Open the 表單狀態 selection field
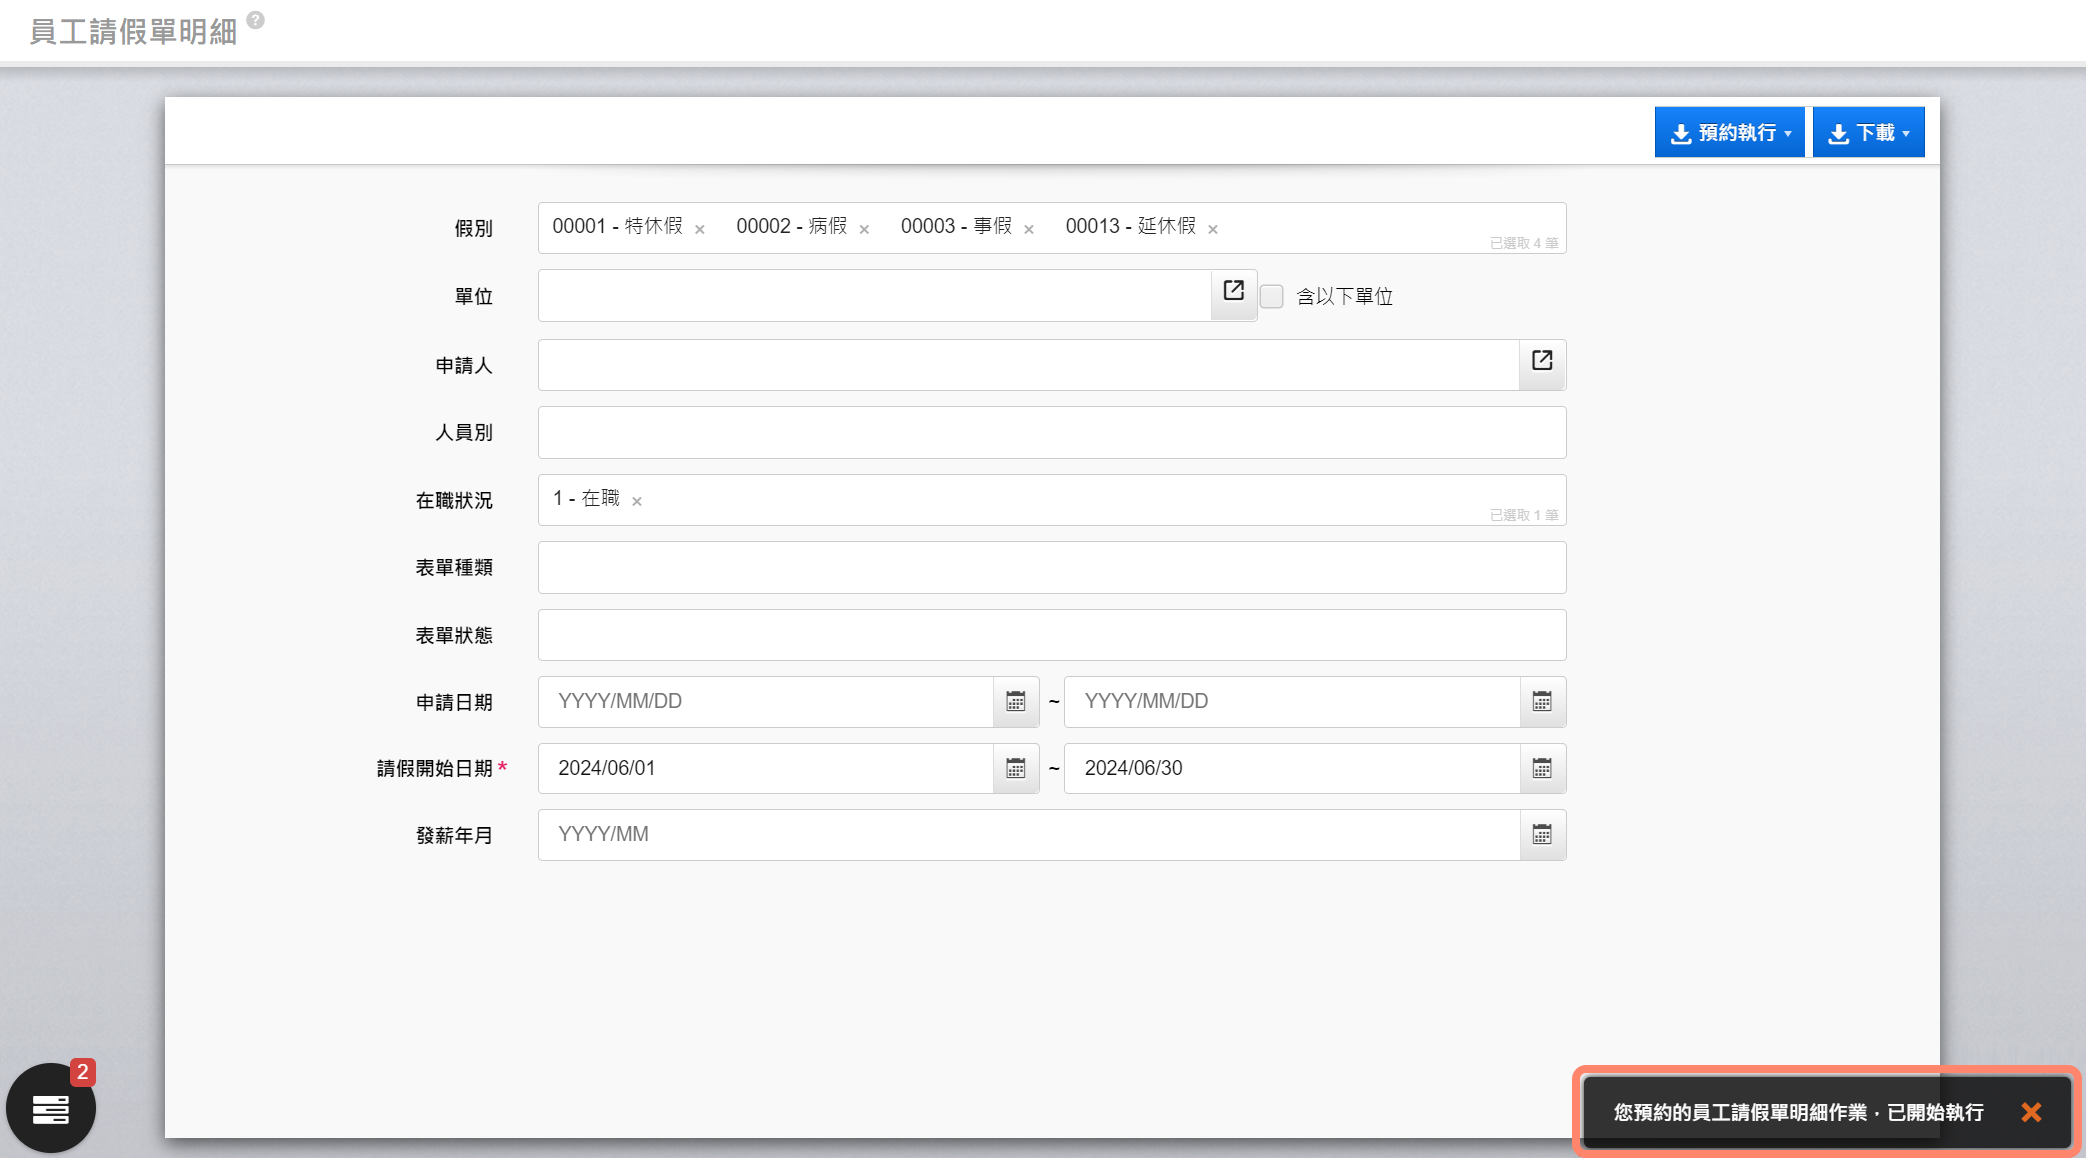The width and height of the screenshot is (2086, 1158). point(1051,635)
